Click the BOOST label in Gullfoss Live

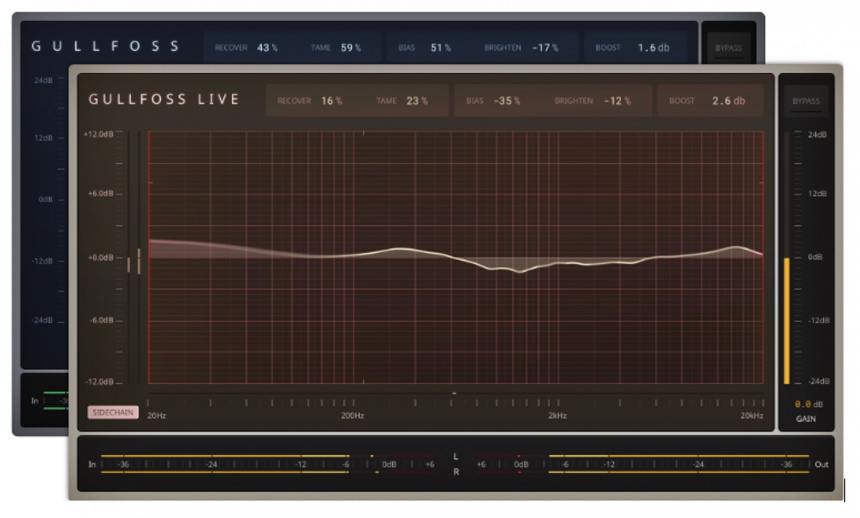point(682,101)
